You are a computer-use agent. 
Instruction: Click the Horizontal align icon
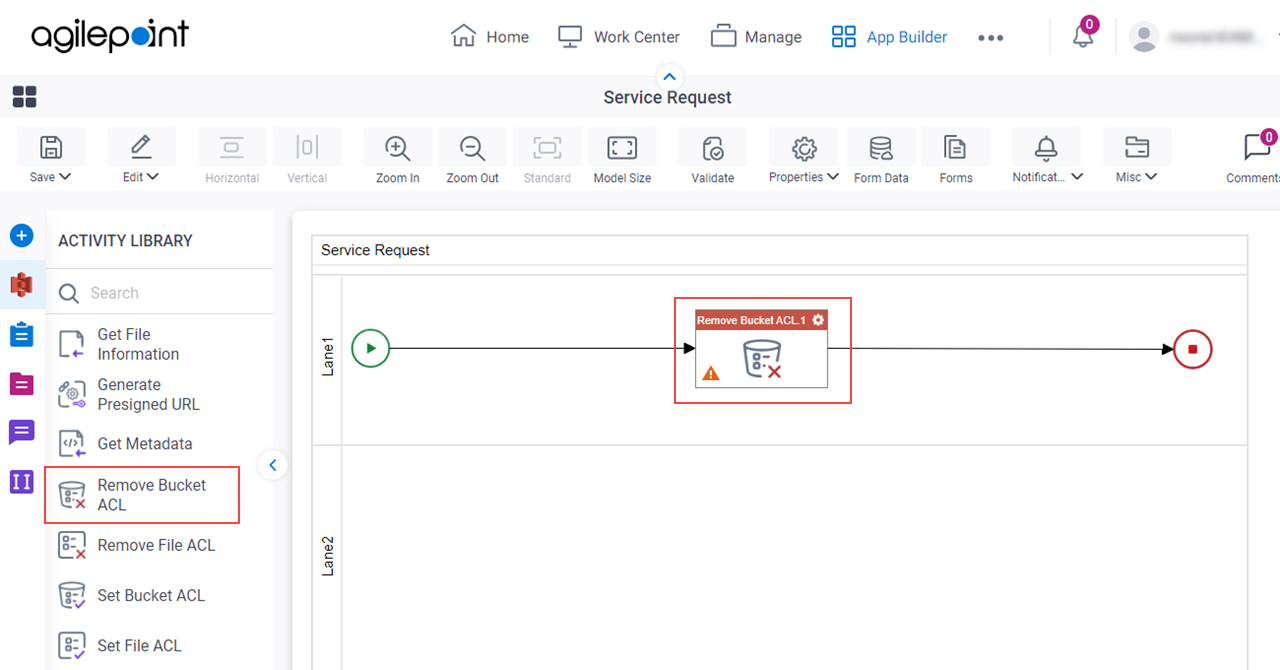tap(232, 147)
